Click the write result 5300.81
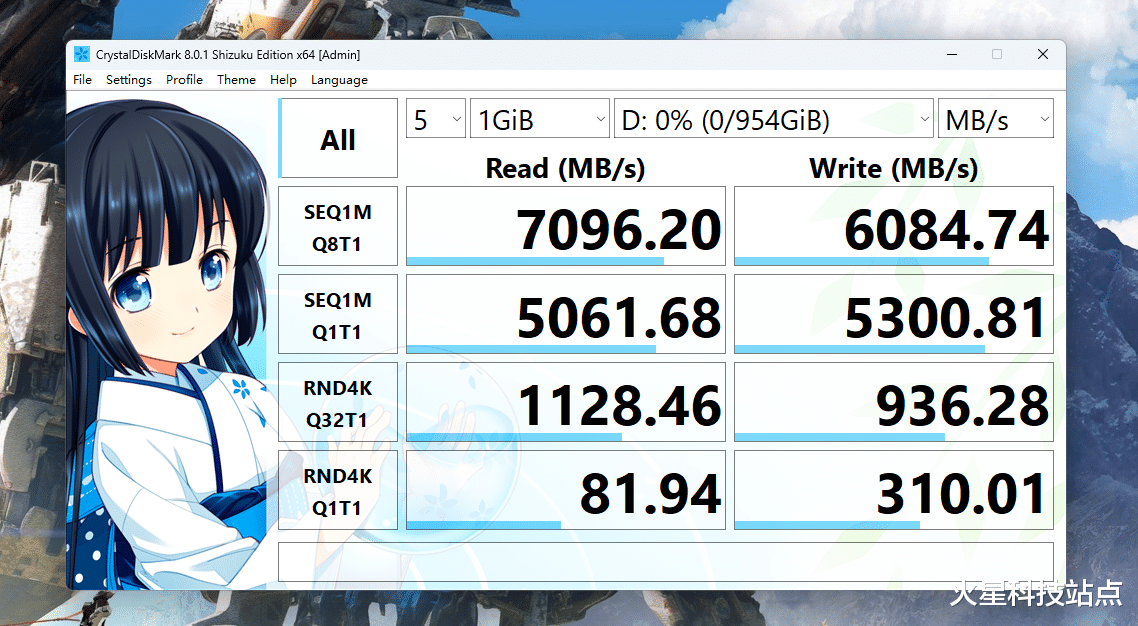 [x=894, y=314]
